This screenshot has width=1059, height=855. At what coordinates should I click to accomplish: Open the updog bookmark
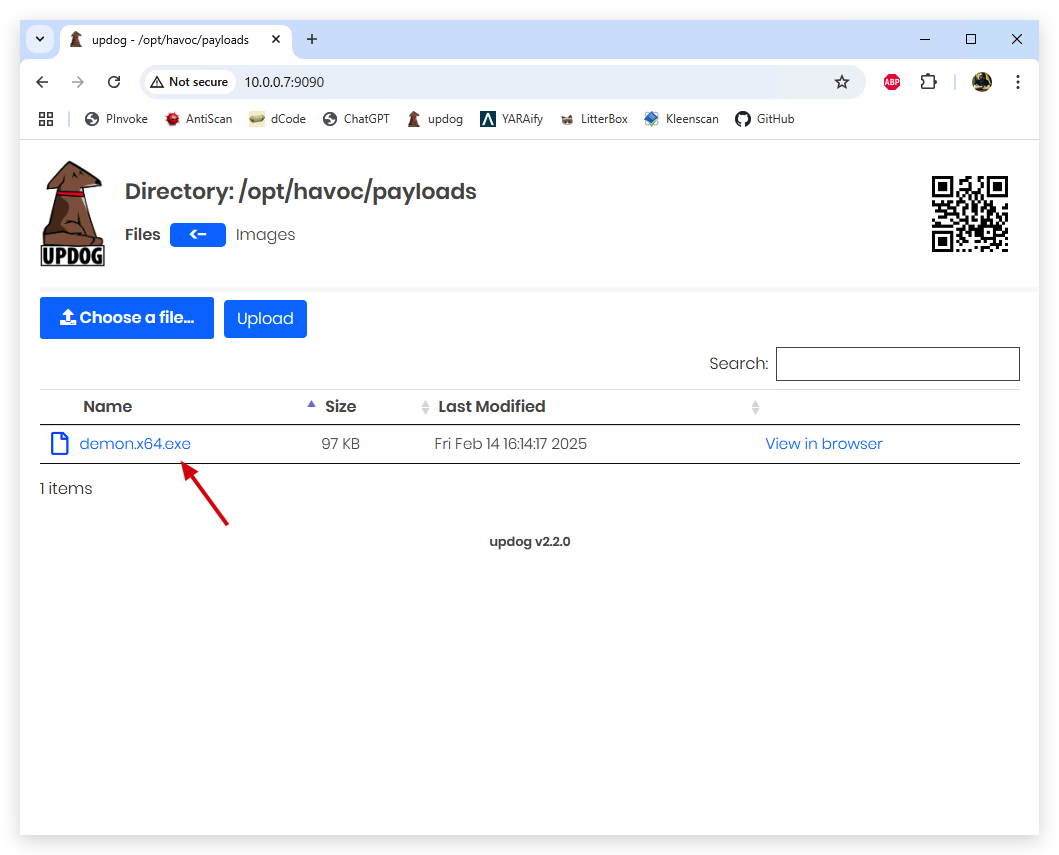[x=436, y=119]
